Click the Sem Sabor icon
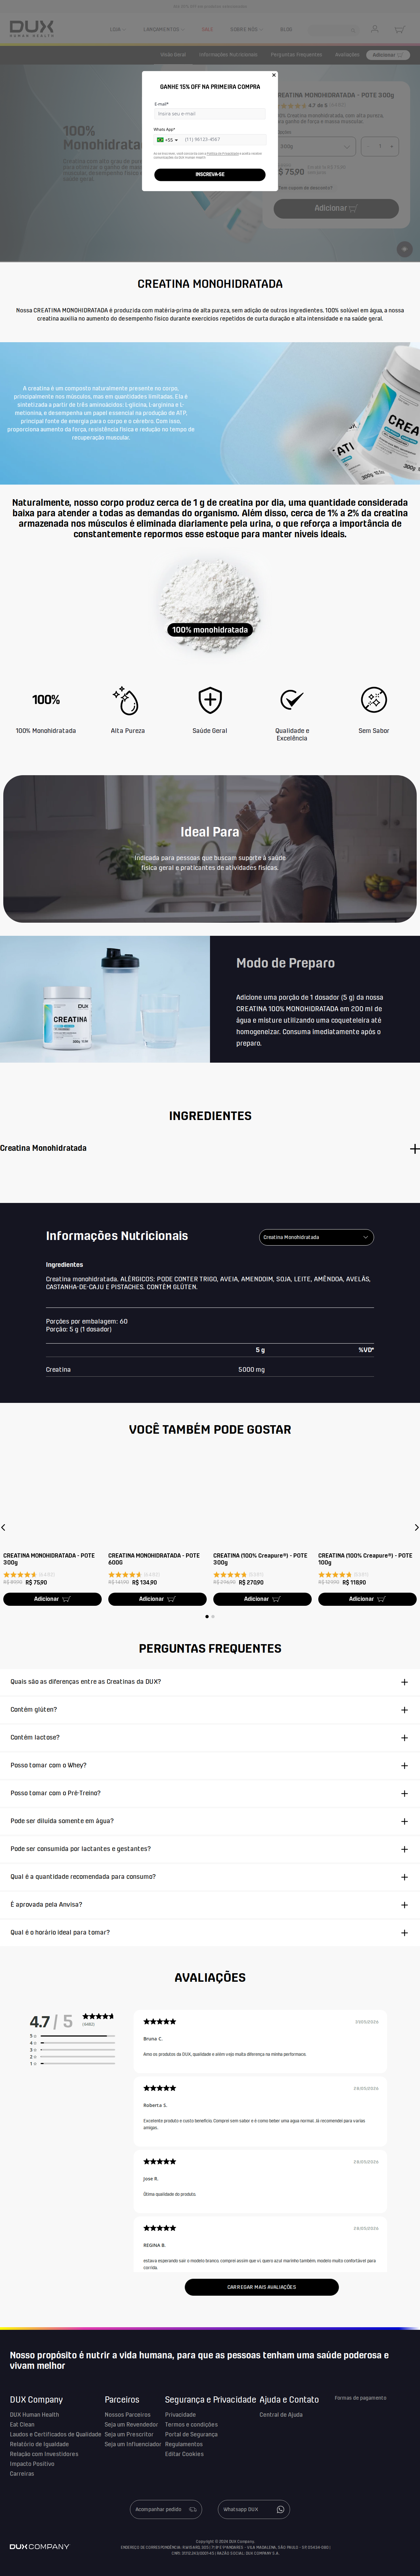420x2576 pixels. (x=374, y=700)
